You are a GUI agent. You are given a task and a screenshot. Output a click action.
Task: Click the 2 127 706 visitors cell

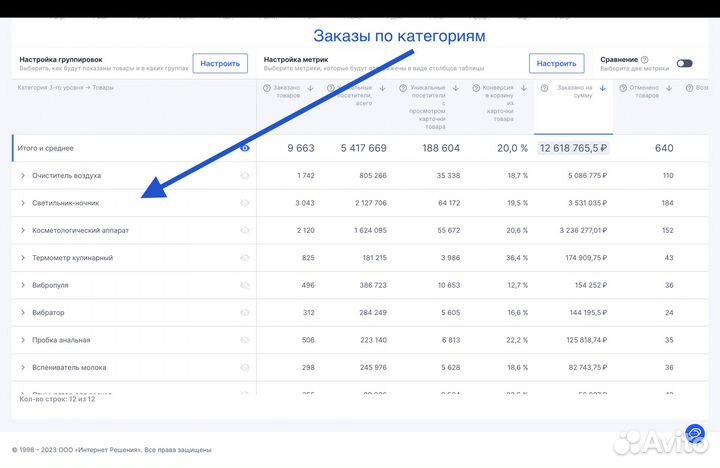pyautogui.click(x=371, y=203)
